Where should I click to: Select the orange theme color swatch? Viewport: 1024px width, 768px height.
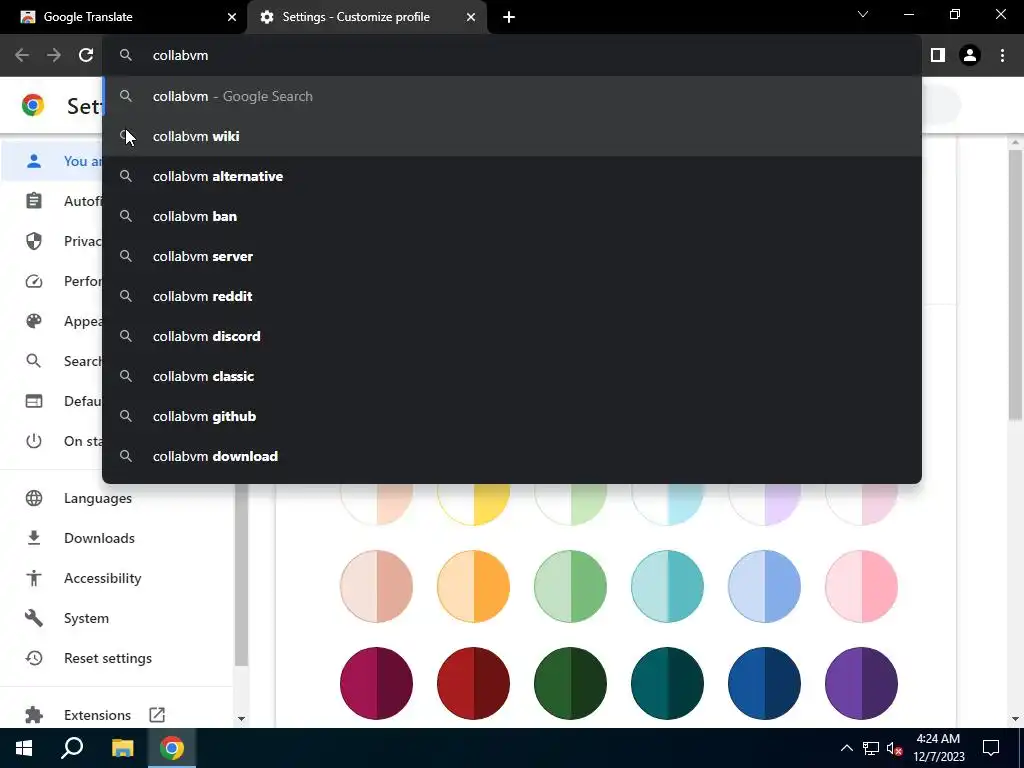tap(473, 586)
